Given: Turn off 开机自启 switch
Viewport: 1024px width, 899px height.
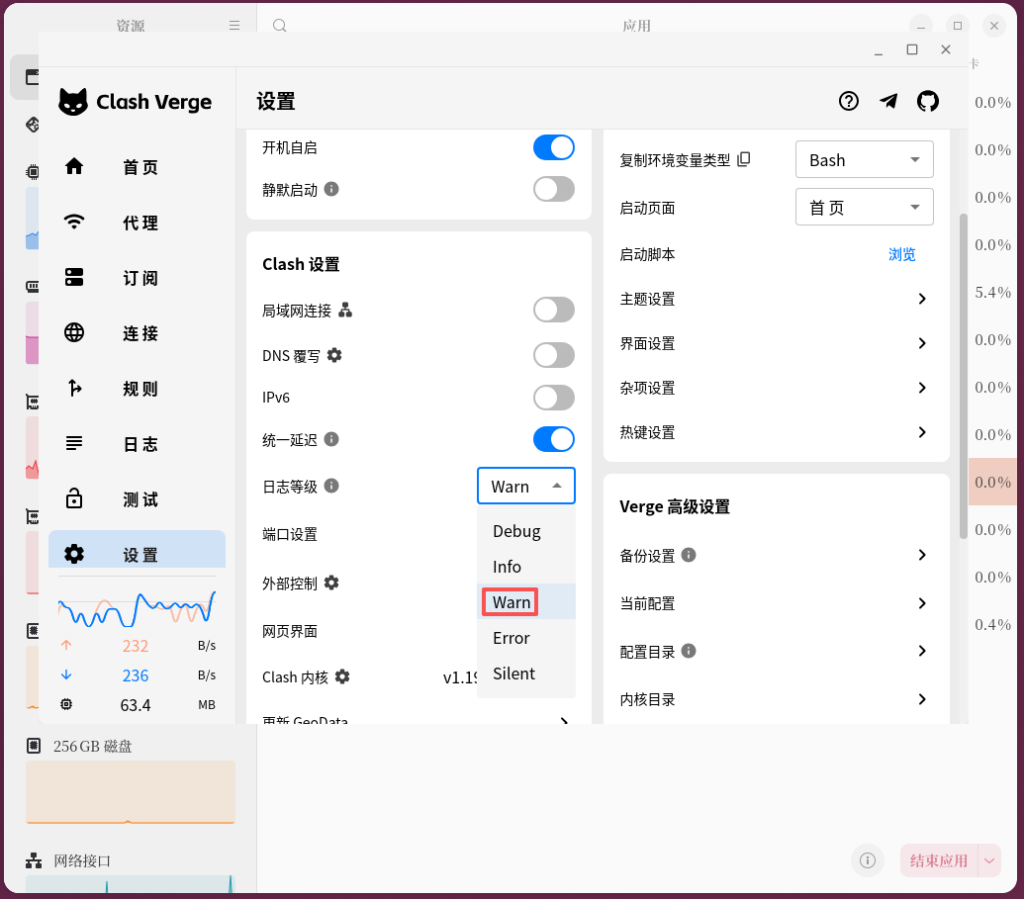Looking at the screenshot, I should 554,148.
